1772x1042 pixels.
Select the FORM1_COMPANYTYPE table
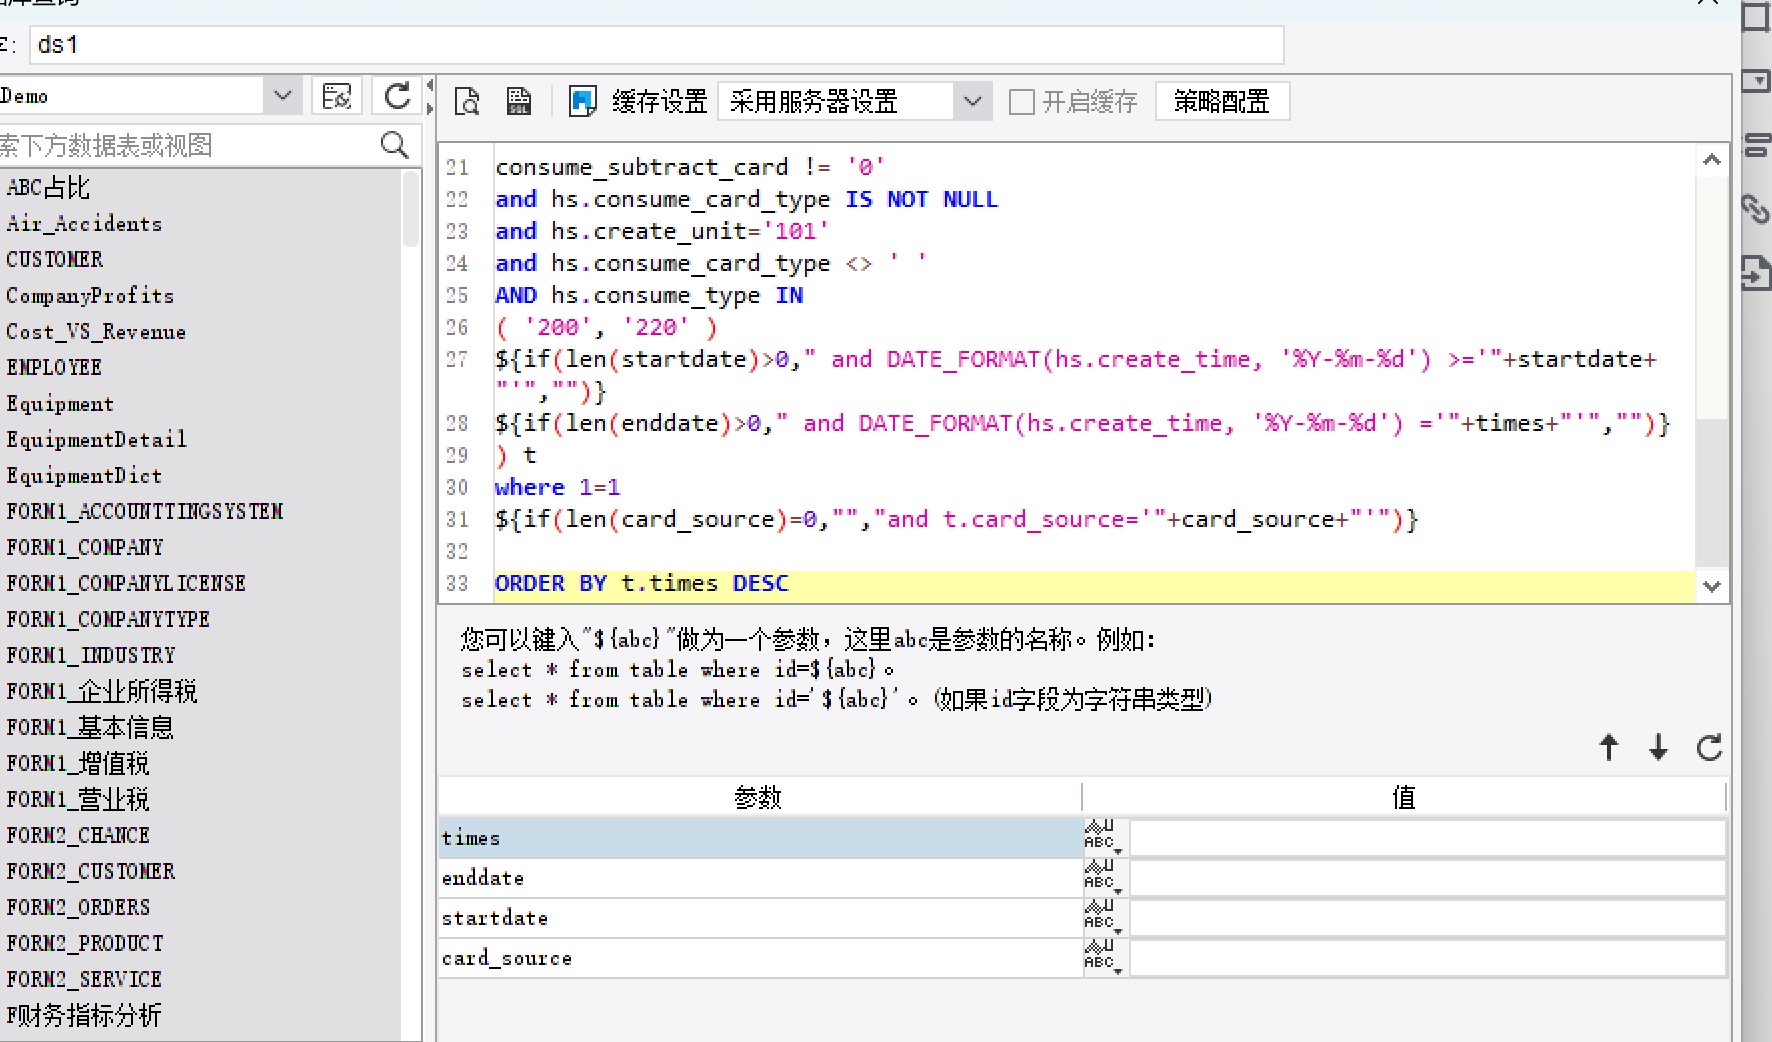[x=108, y=619]
